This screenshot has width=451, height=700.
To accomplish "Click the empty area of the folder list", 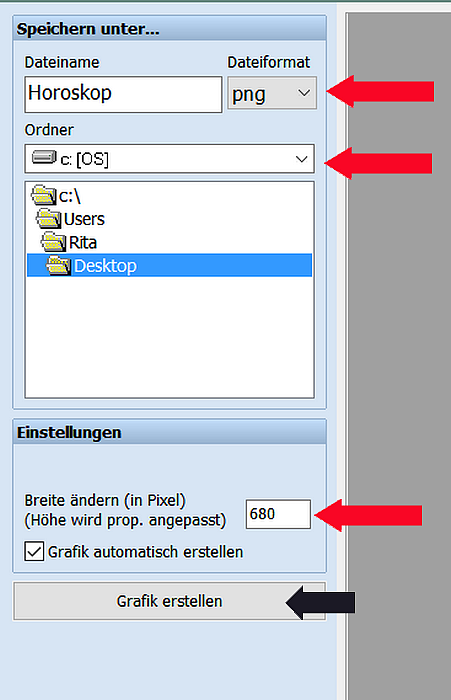I will coord(170,337).
